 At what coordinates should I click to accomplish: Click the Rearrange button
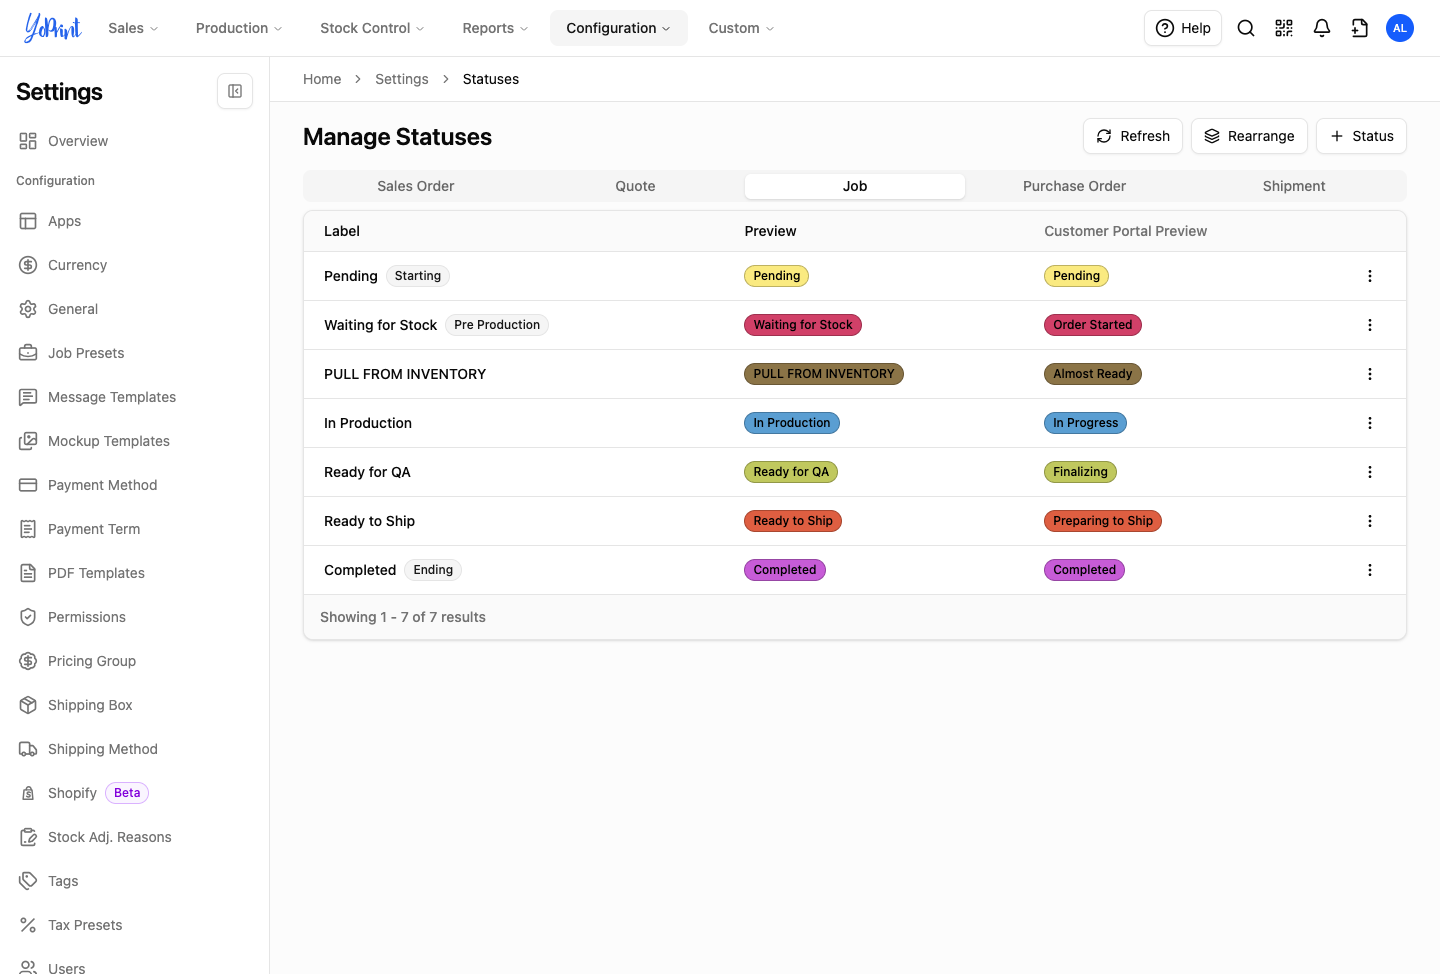pos(1249,136)
